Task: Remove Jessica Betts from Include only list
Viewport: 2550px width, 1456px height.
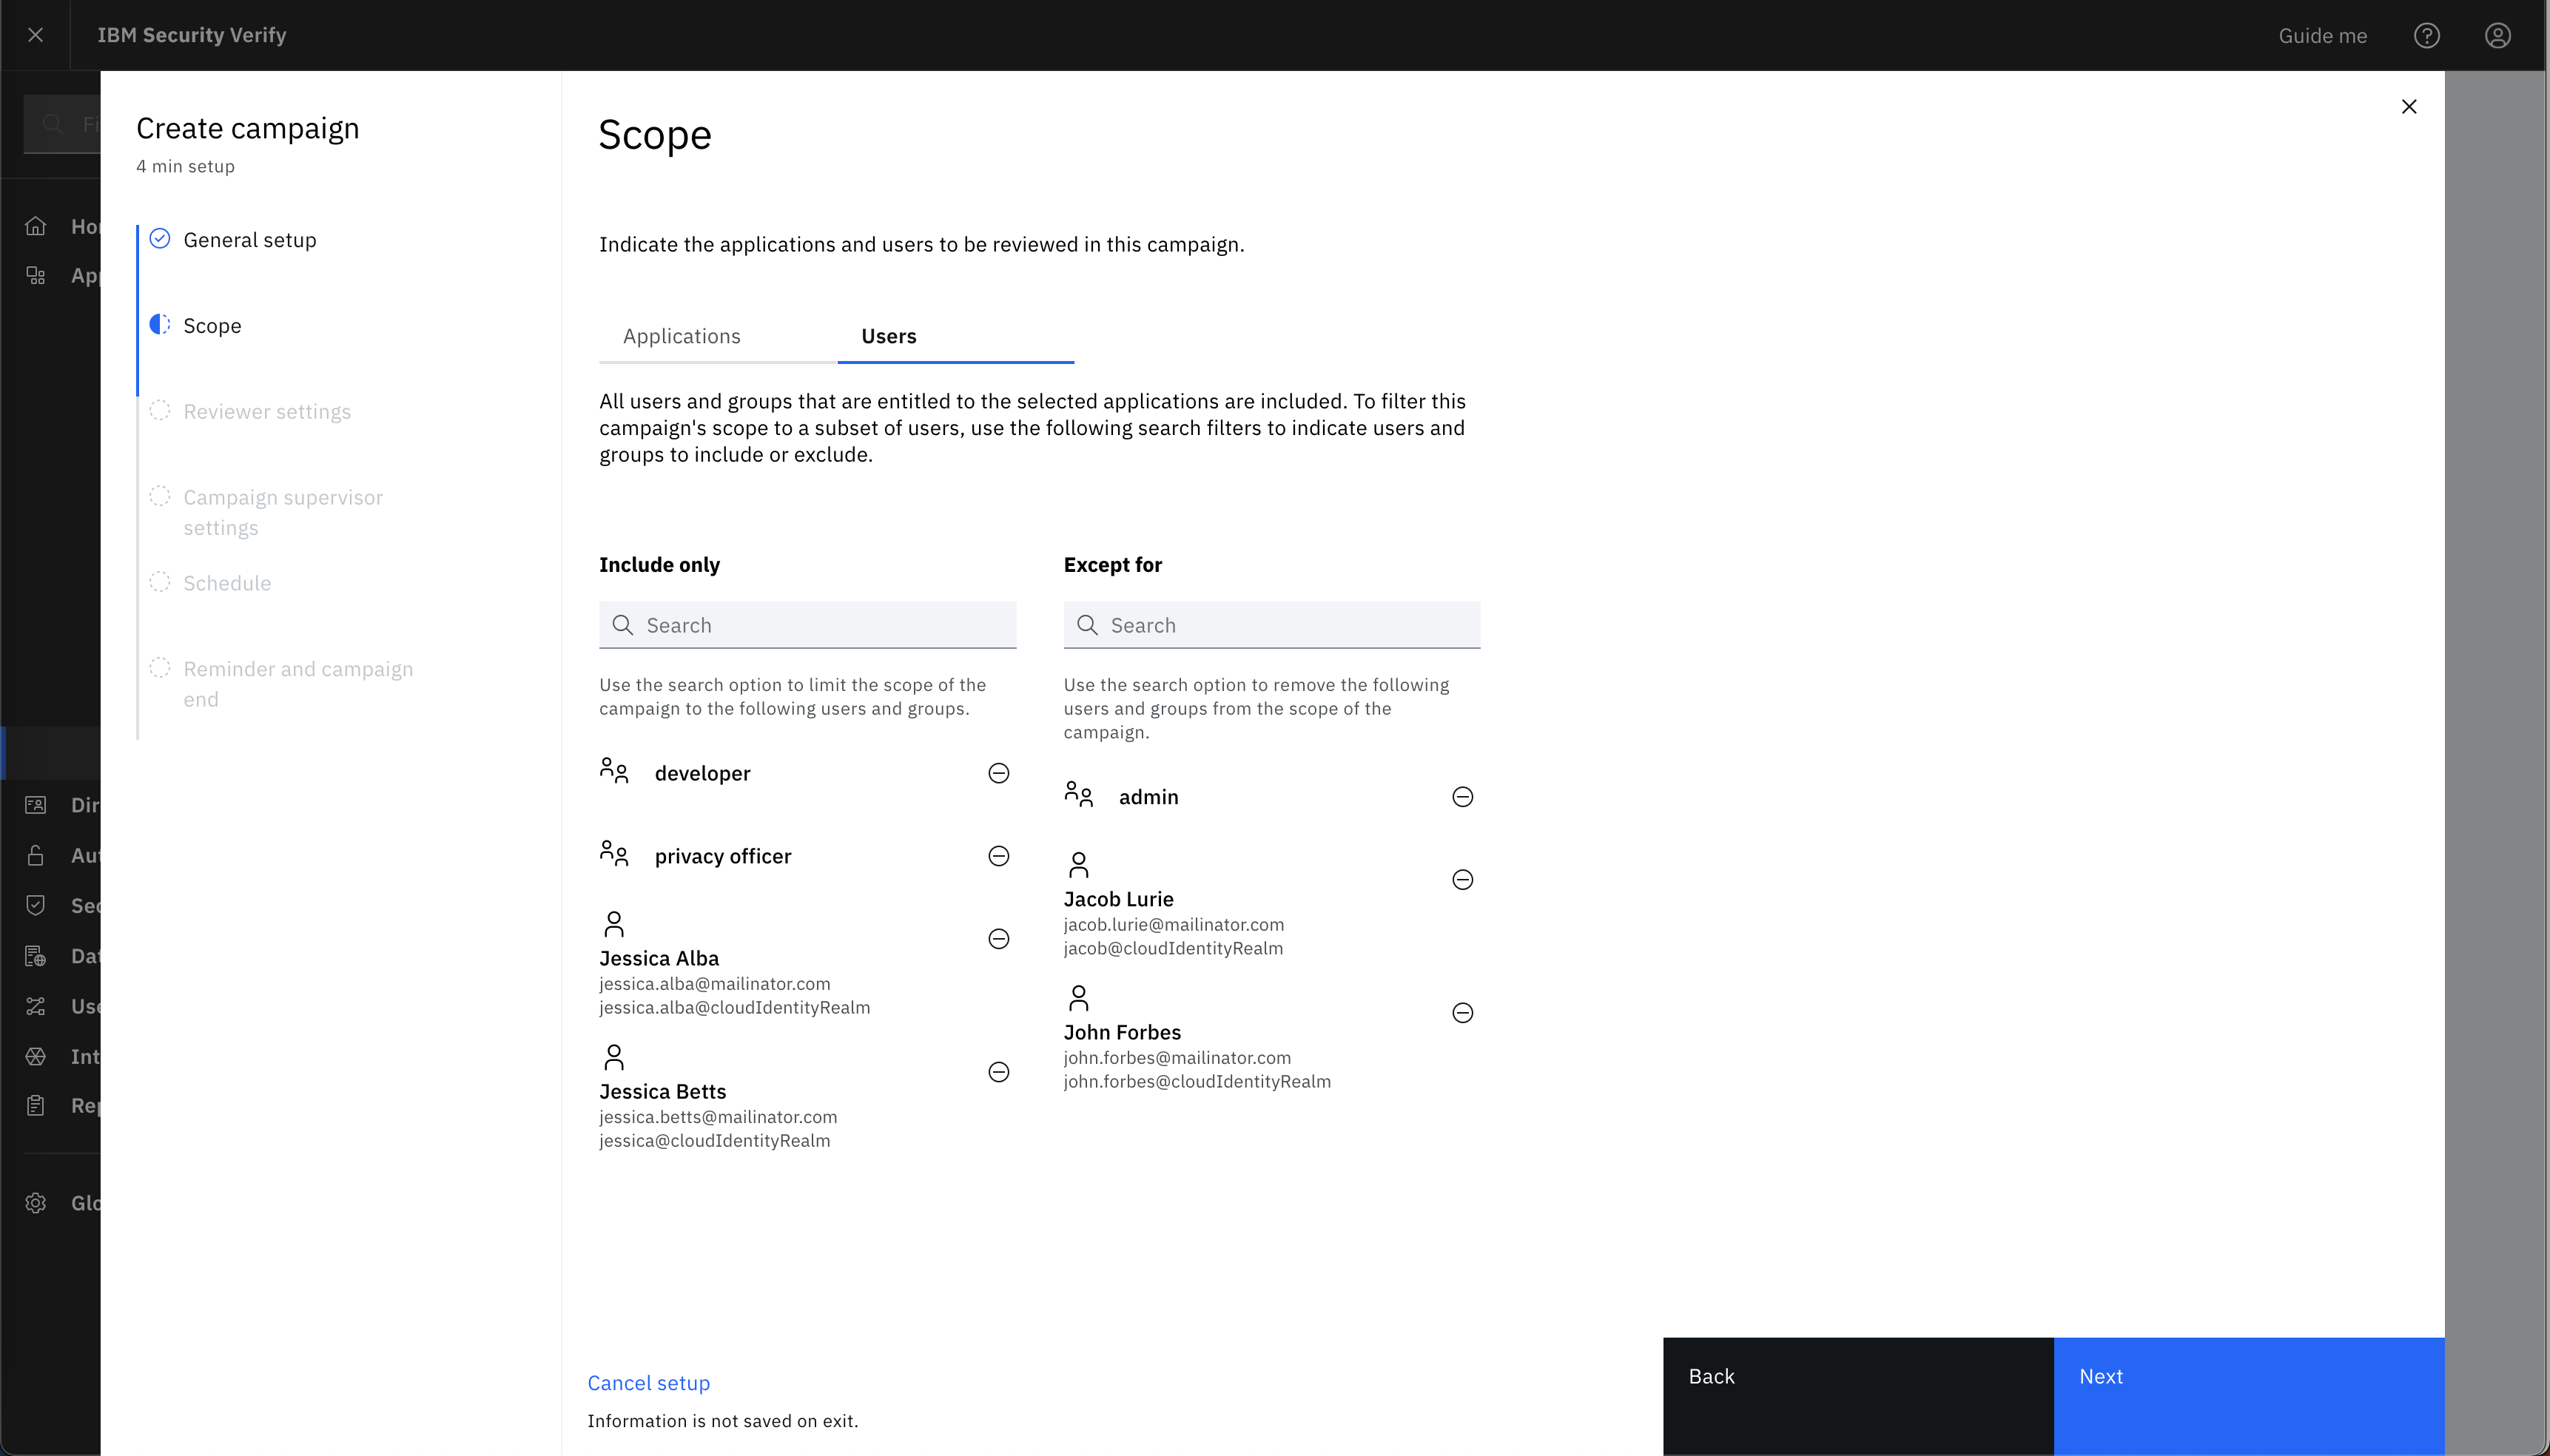Action: (998, 1072)
